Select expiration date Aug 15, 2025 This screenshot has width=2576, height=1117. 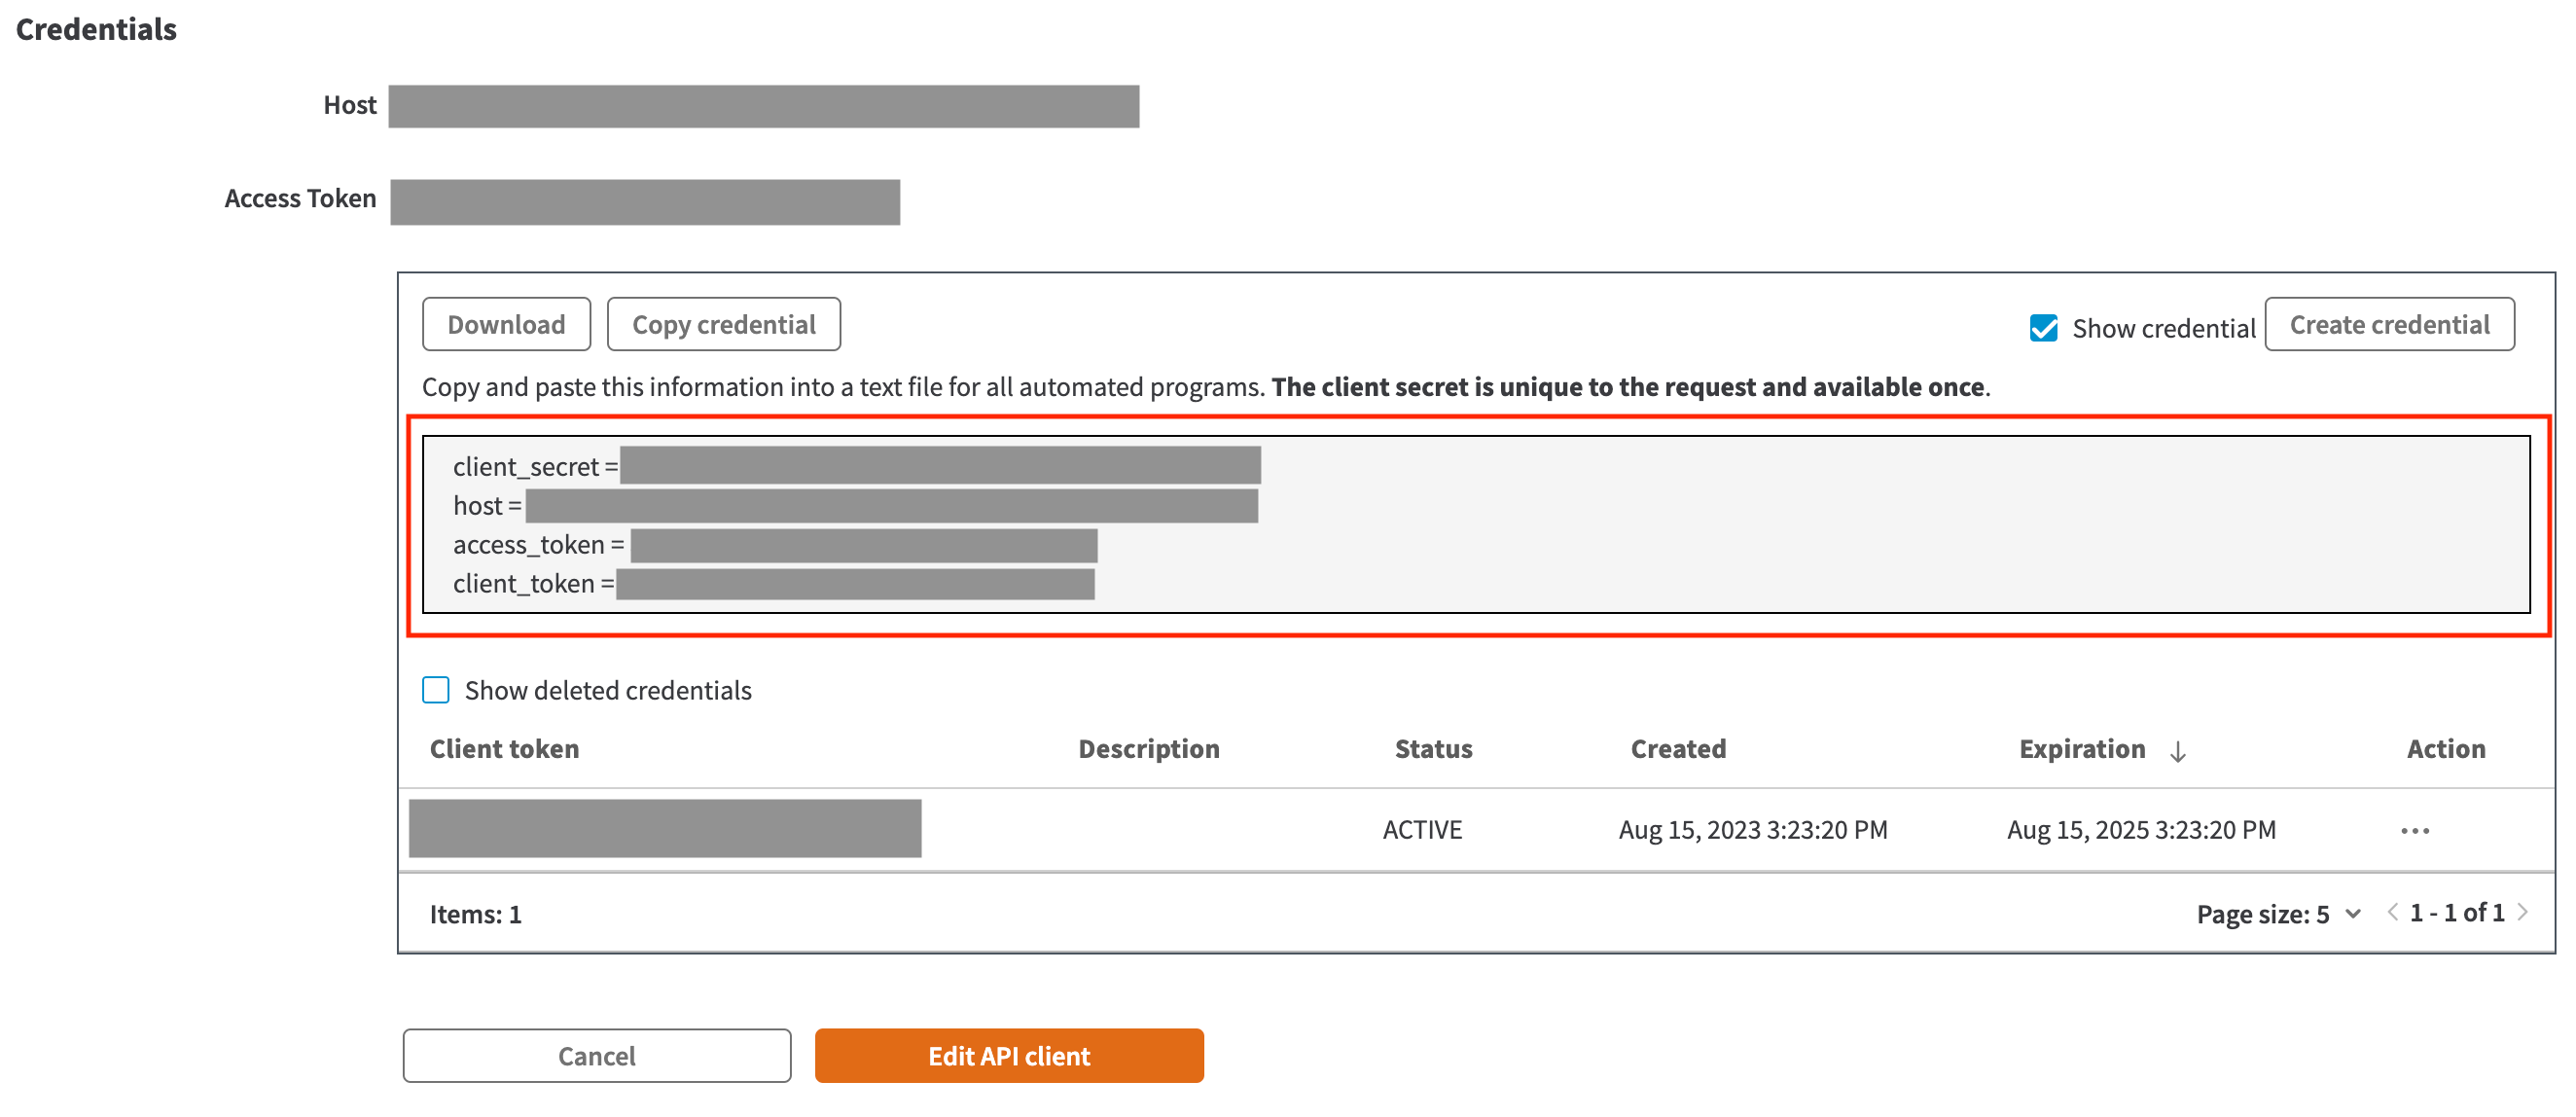pyautogui.click(x=2141, y=830)
